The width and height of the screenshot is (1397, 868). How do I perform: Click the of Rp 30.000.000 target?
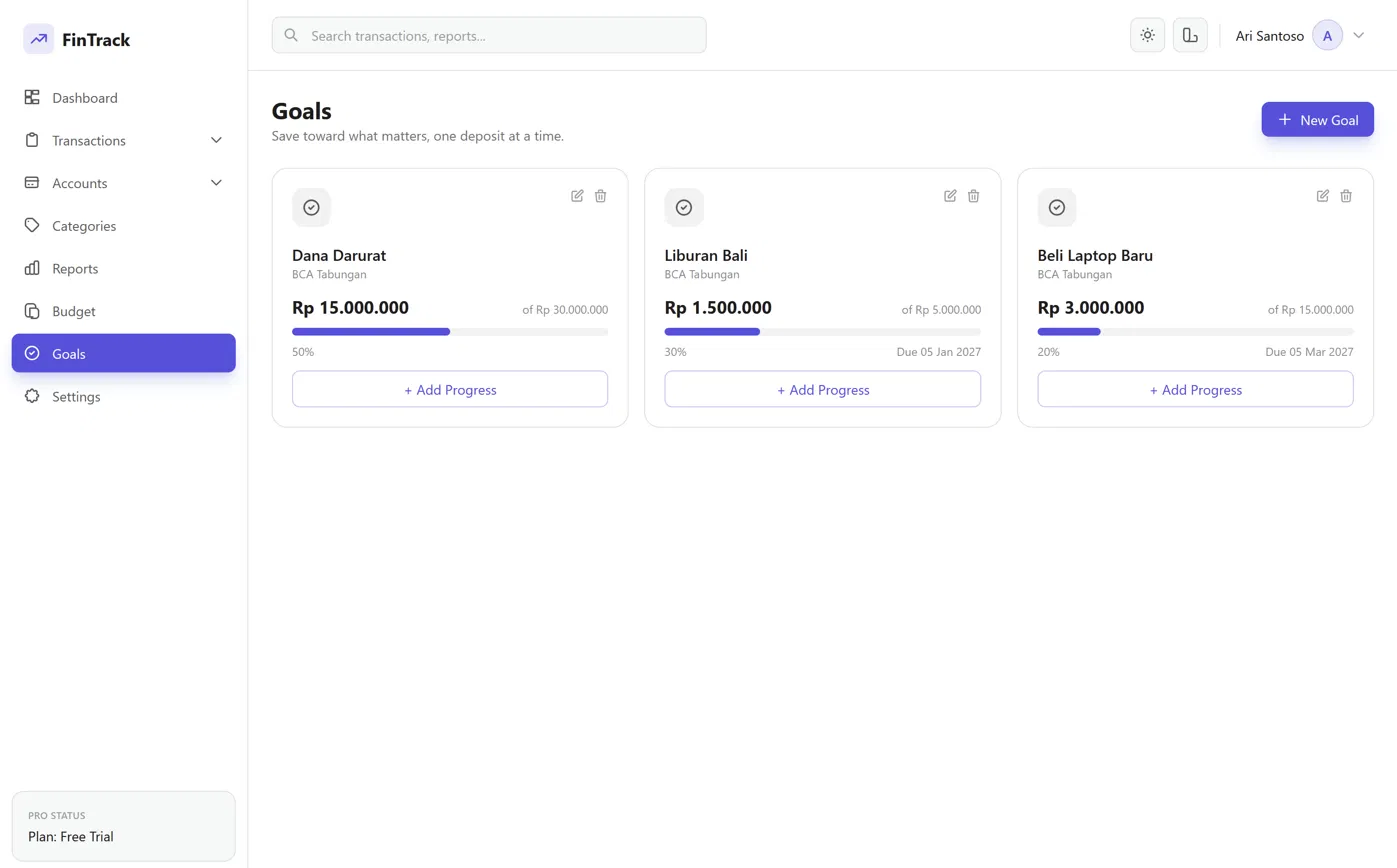pos(565,310)
